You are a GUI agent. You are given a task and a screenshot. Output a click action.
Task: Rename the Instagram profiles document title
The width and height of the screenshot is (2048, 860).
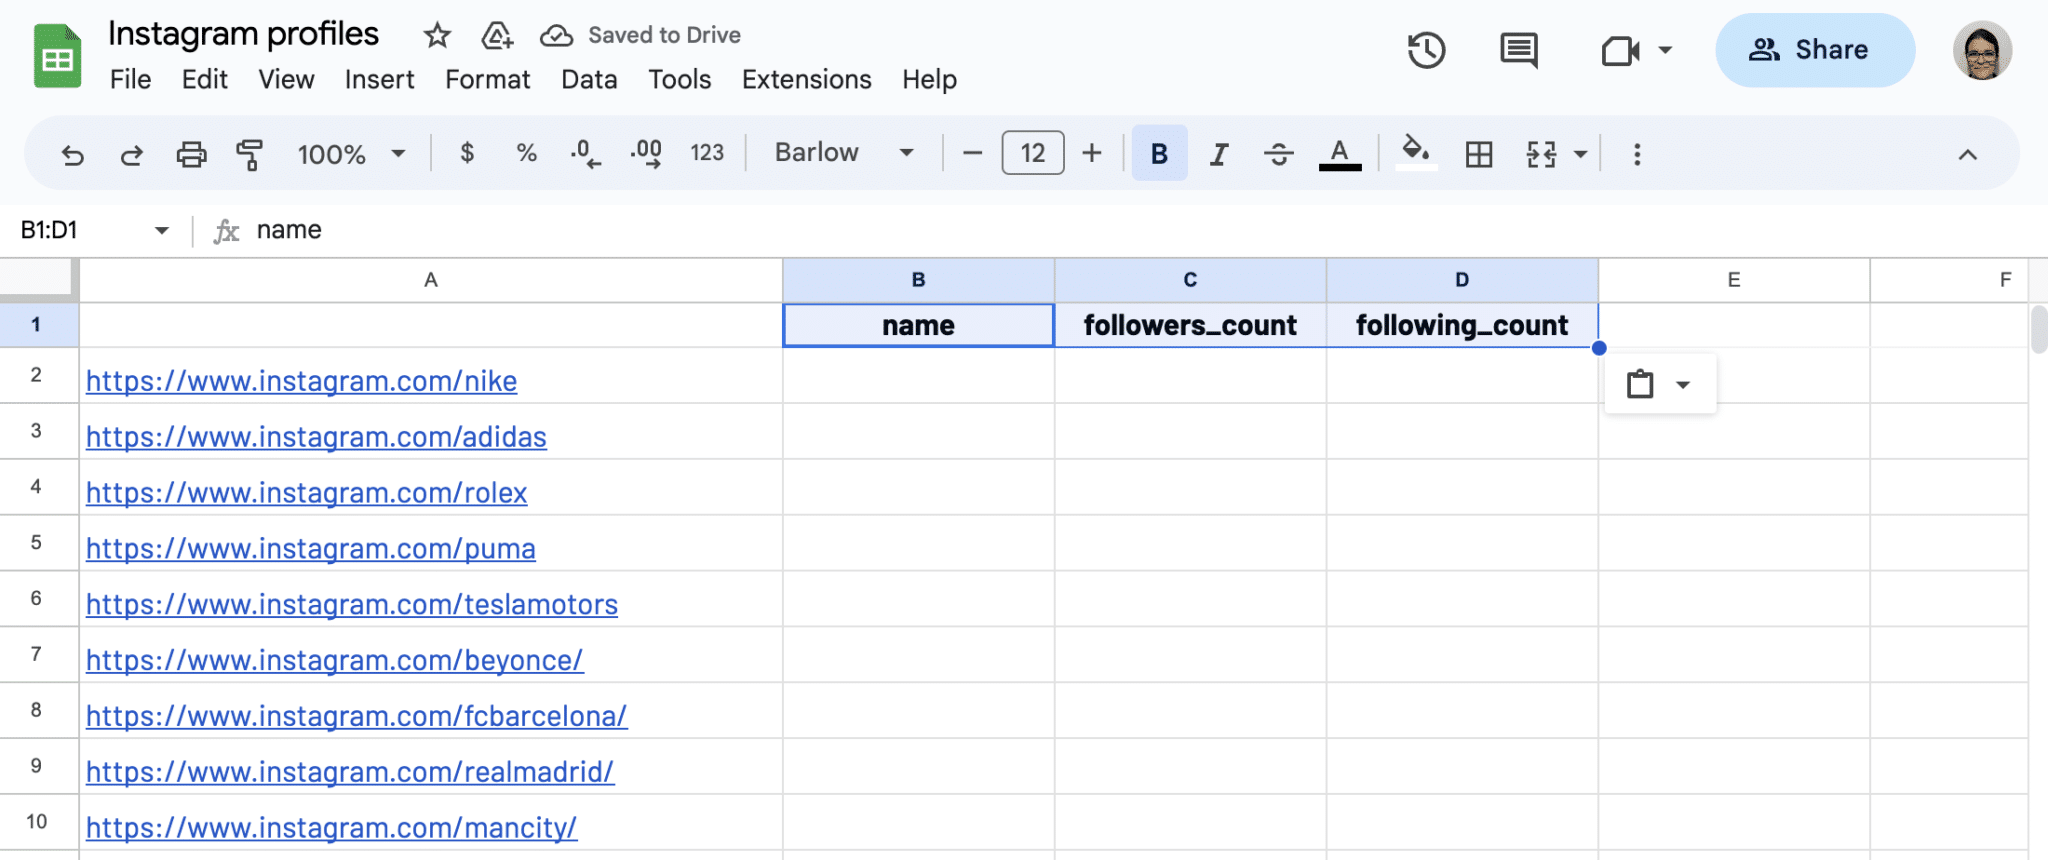click(x=243, y=34)
